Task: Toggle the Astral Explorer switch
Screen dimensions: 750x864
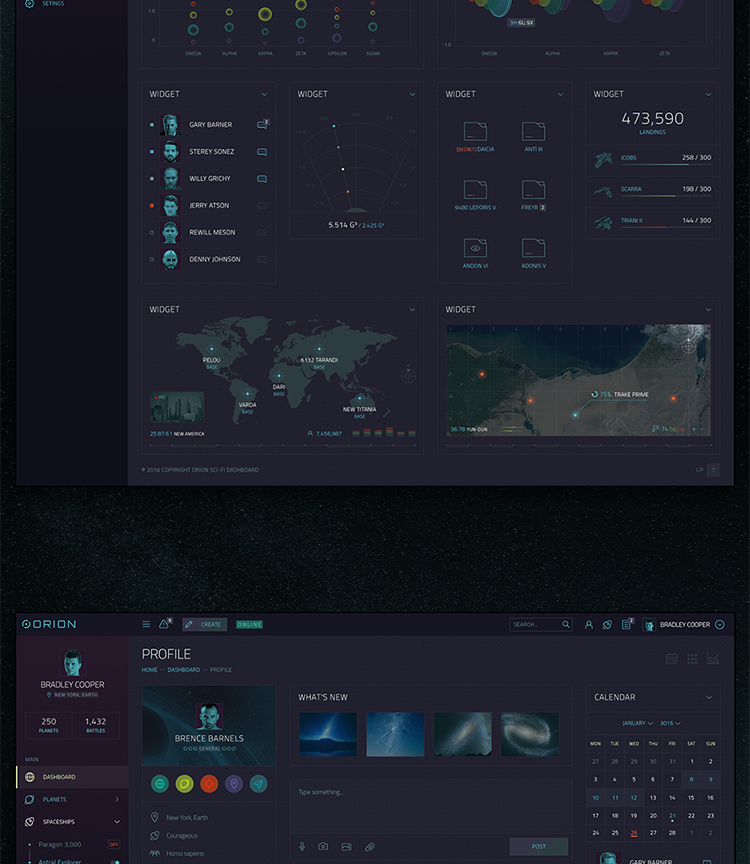Action: pyautogui.click(x=115, y=861)
